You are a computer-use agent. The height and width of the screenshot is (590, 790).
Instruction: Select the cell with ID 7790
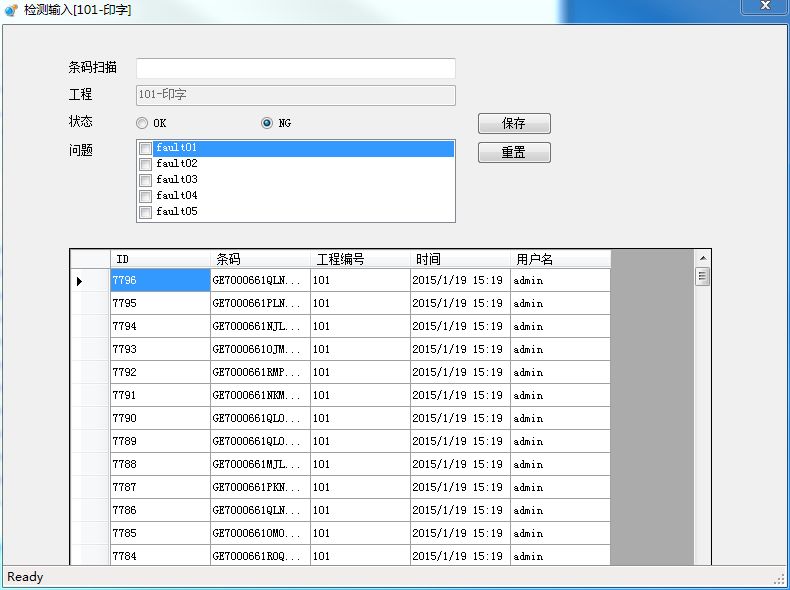pyautogui.click(x=160, y=419)
